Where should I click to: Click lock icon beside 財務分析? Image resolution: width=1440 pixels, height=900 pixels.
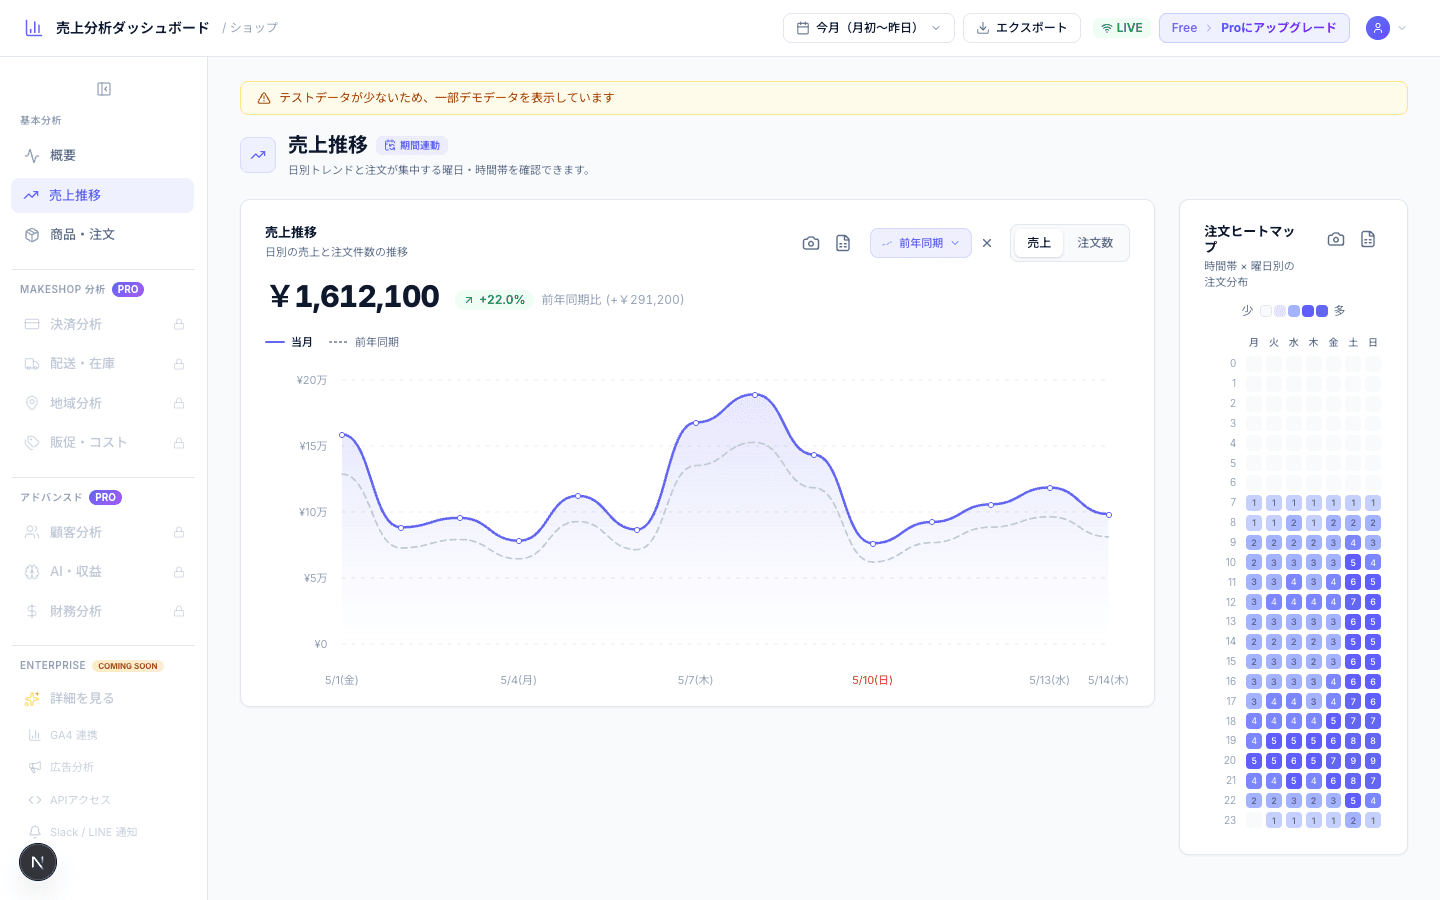click(179, 611)
